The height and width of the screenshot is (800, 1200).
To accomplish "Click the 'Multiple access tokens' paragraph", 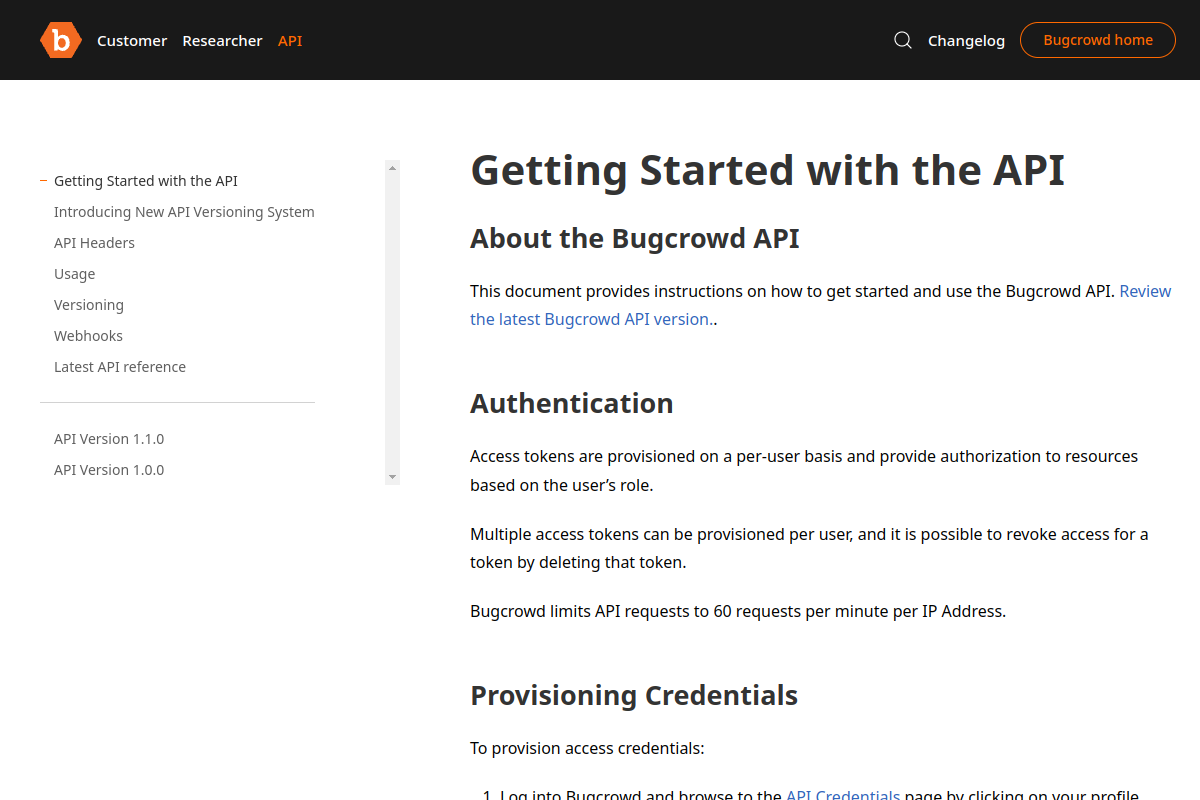I will coord(809,548).
